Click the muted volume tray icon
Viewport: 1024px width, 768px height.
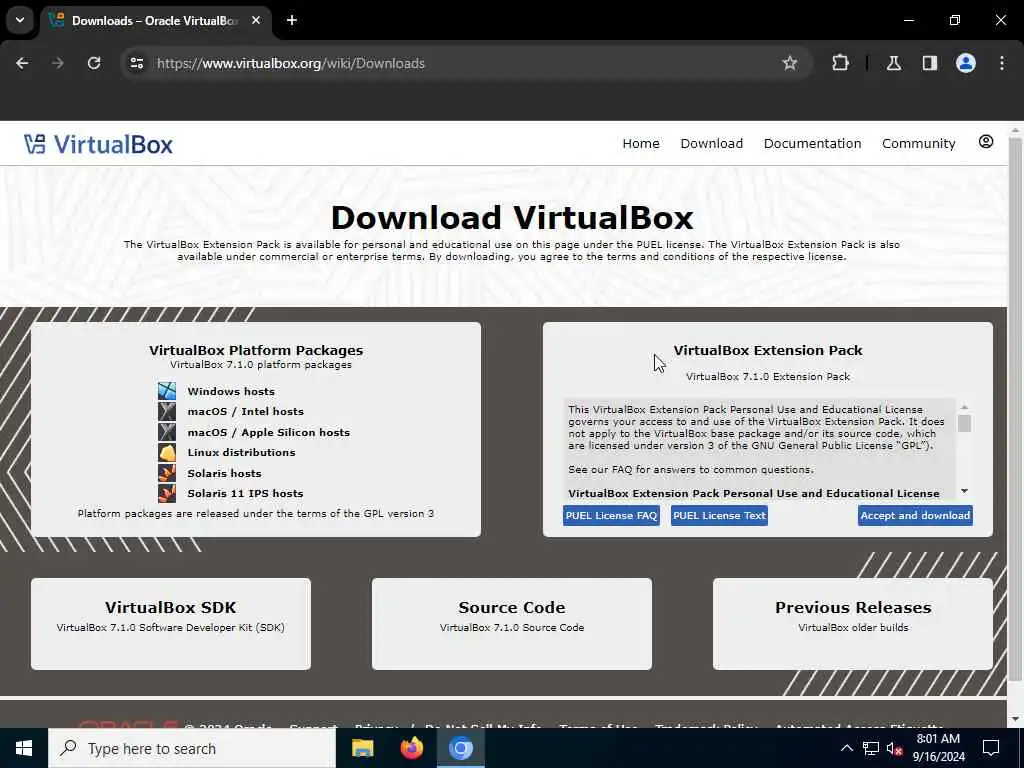[894, 748]
